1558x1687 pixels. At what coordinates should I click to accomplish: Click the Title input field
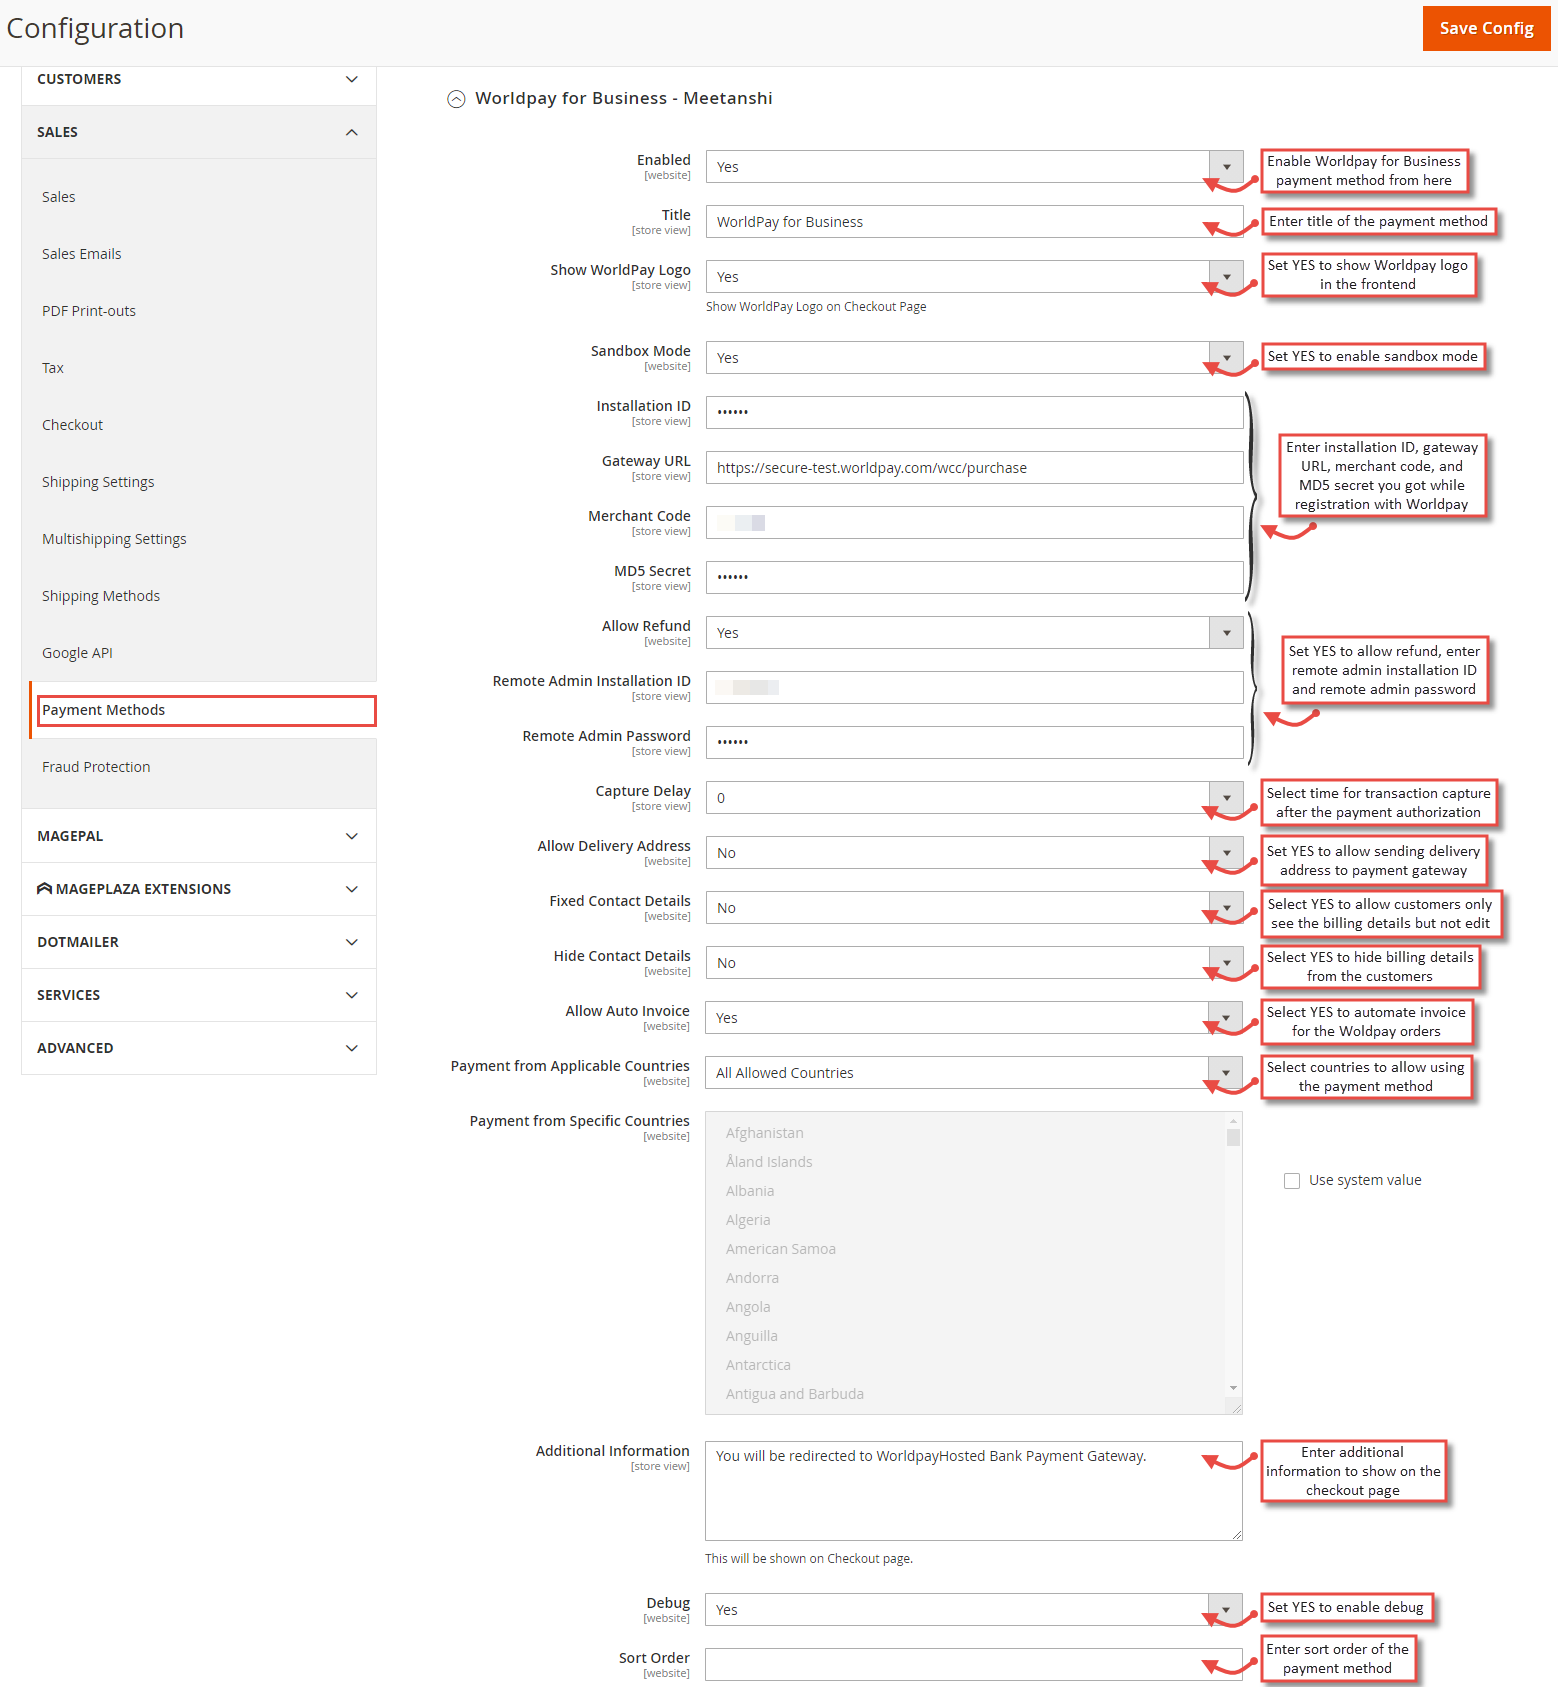click(974, 222)
